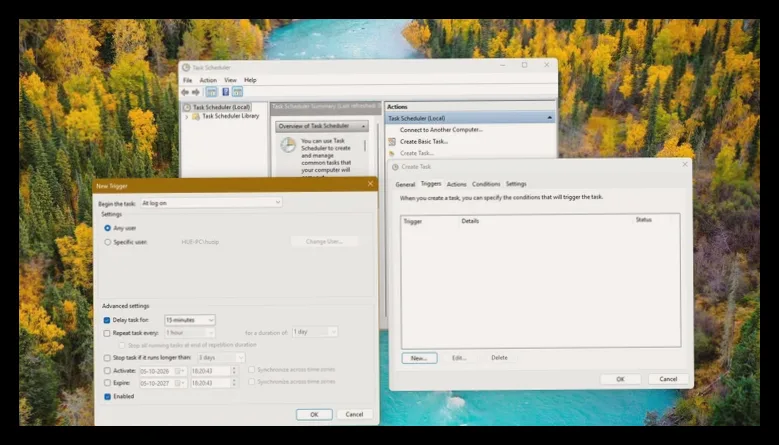Toggle the Show/Hide Console Tree toolbar icon

(x=212, y=92)
